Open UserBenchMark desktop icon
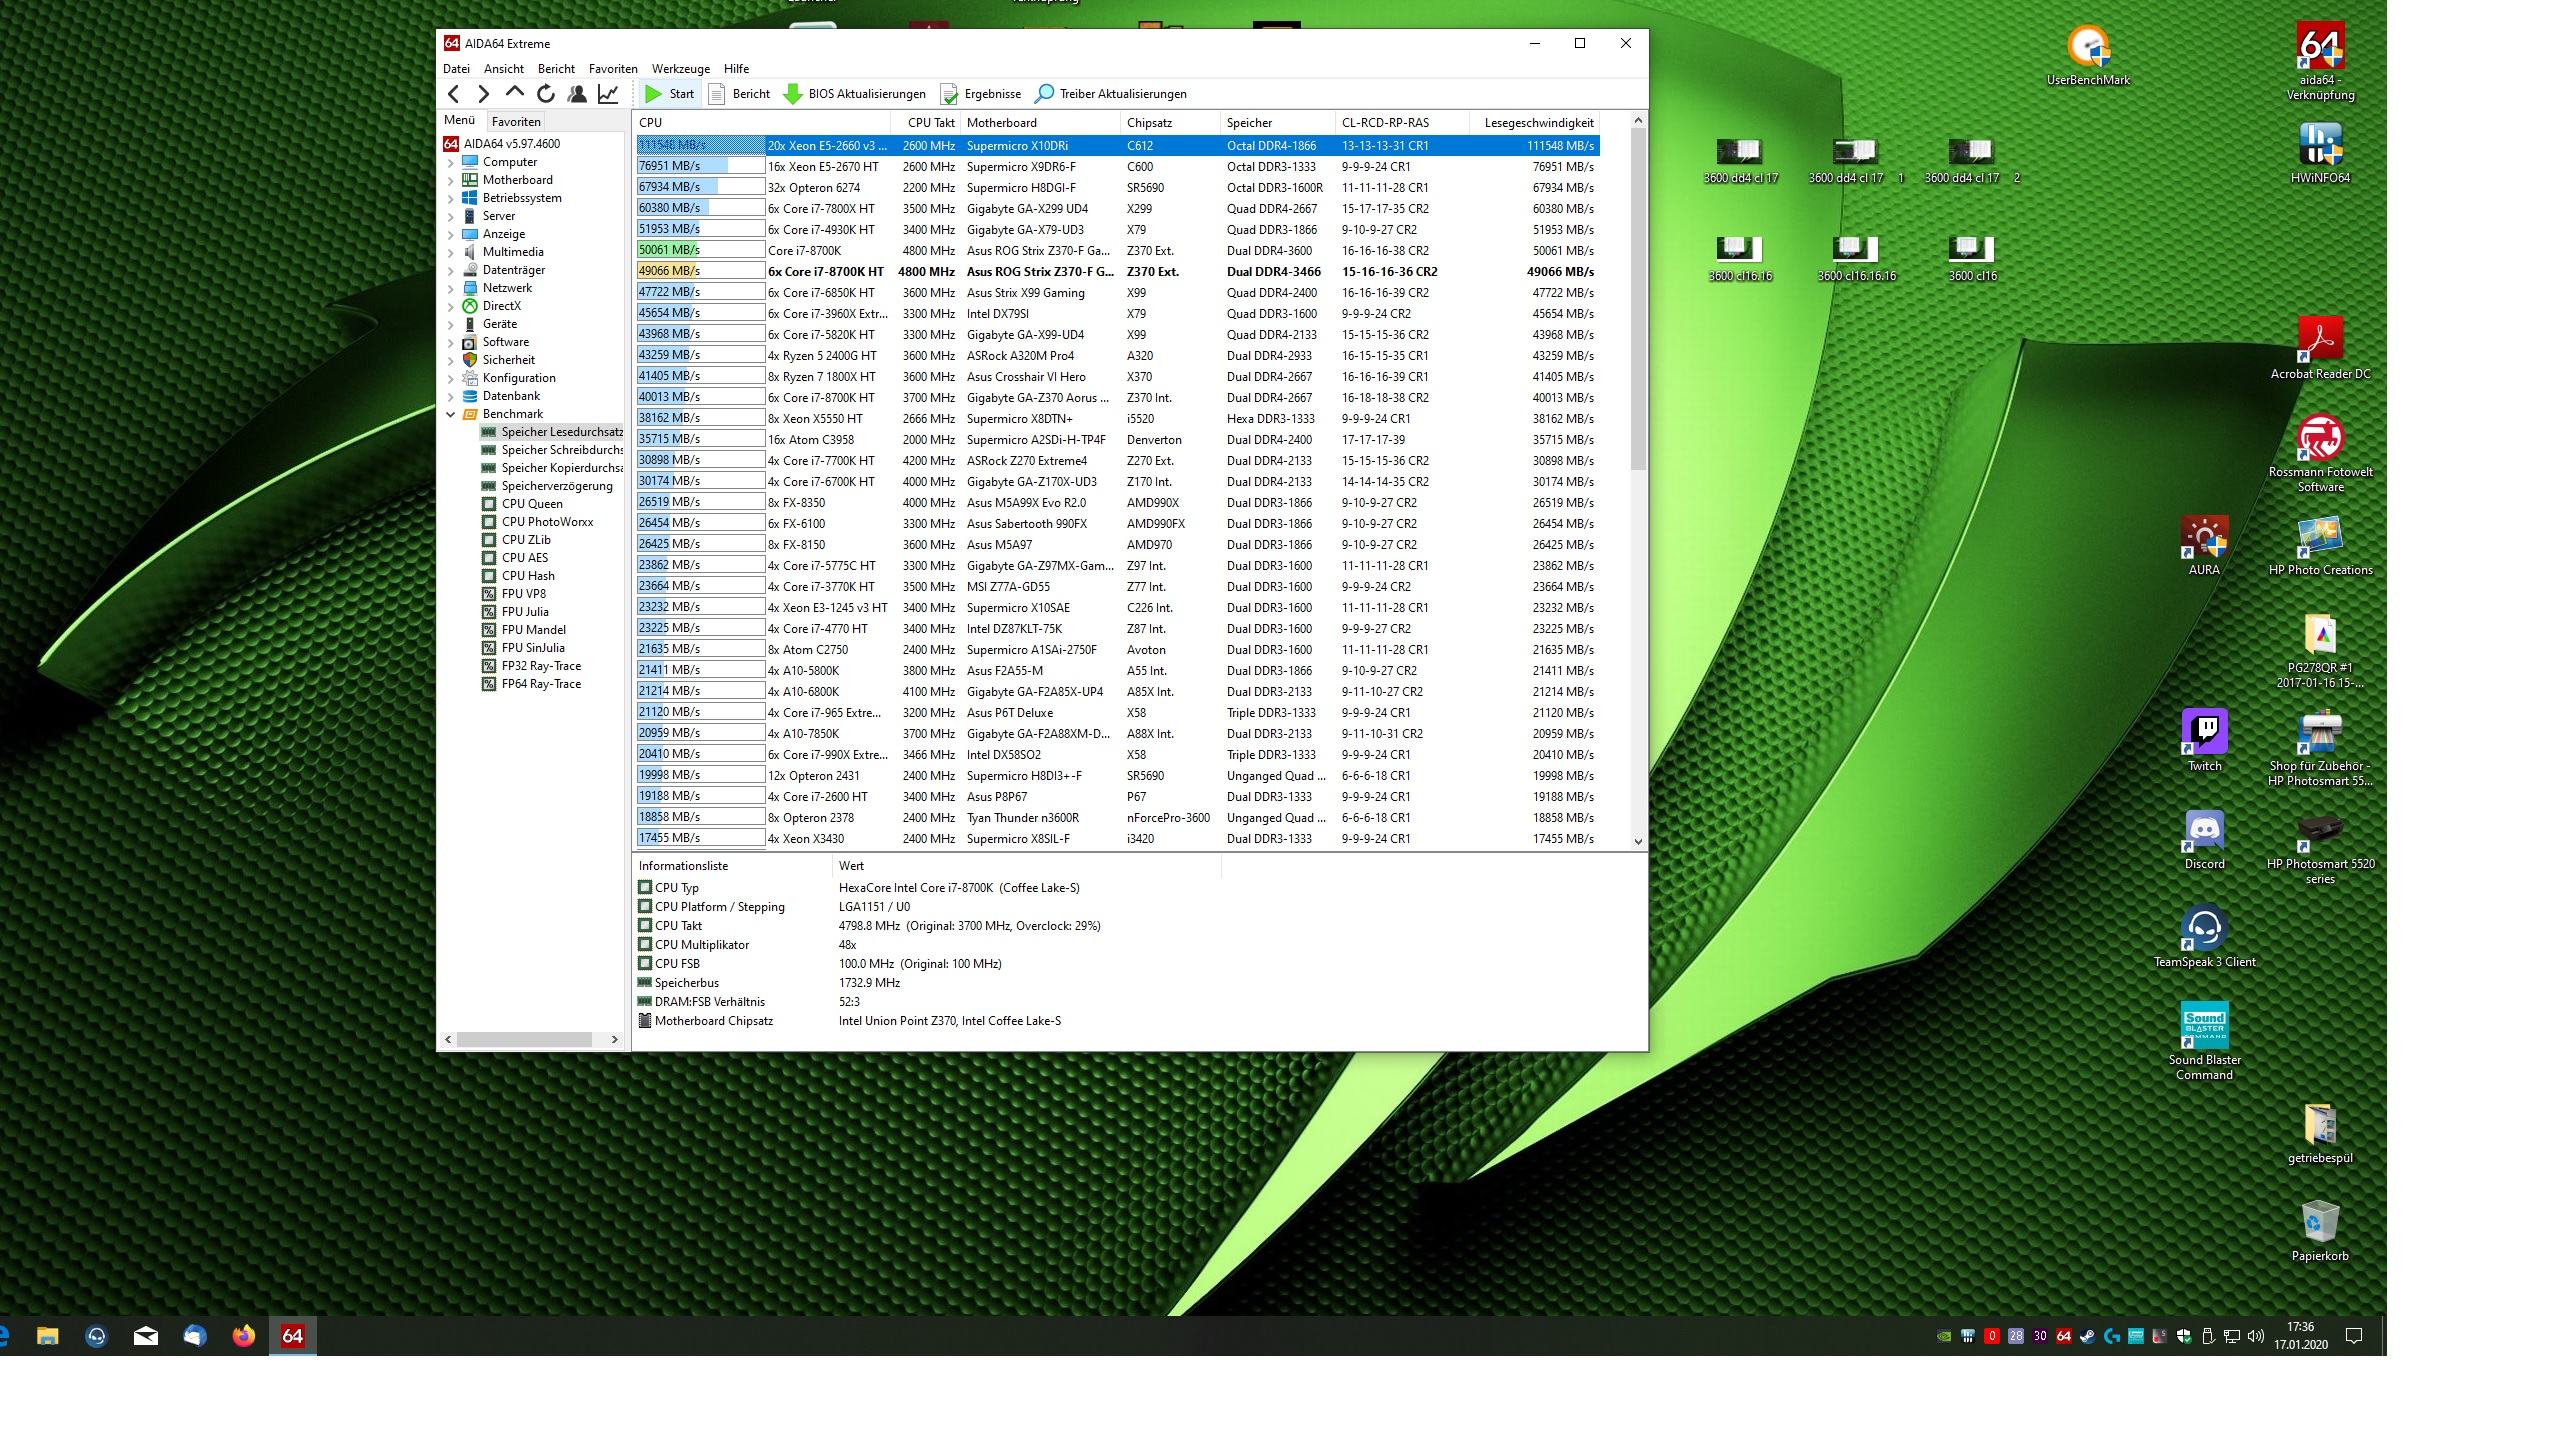Image resolution: width=2560 pixels, height=1440 pixels. tap(2088, 56)
